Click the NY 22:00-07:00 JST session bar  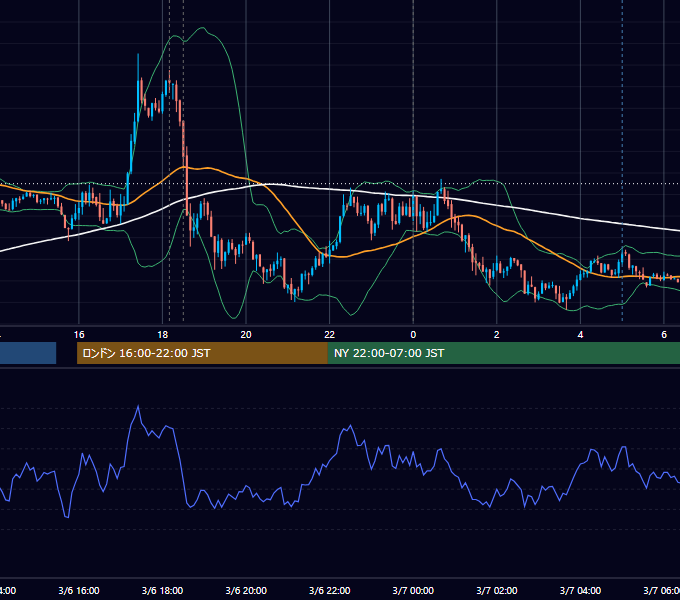tap(503, 353)
